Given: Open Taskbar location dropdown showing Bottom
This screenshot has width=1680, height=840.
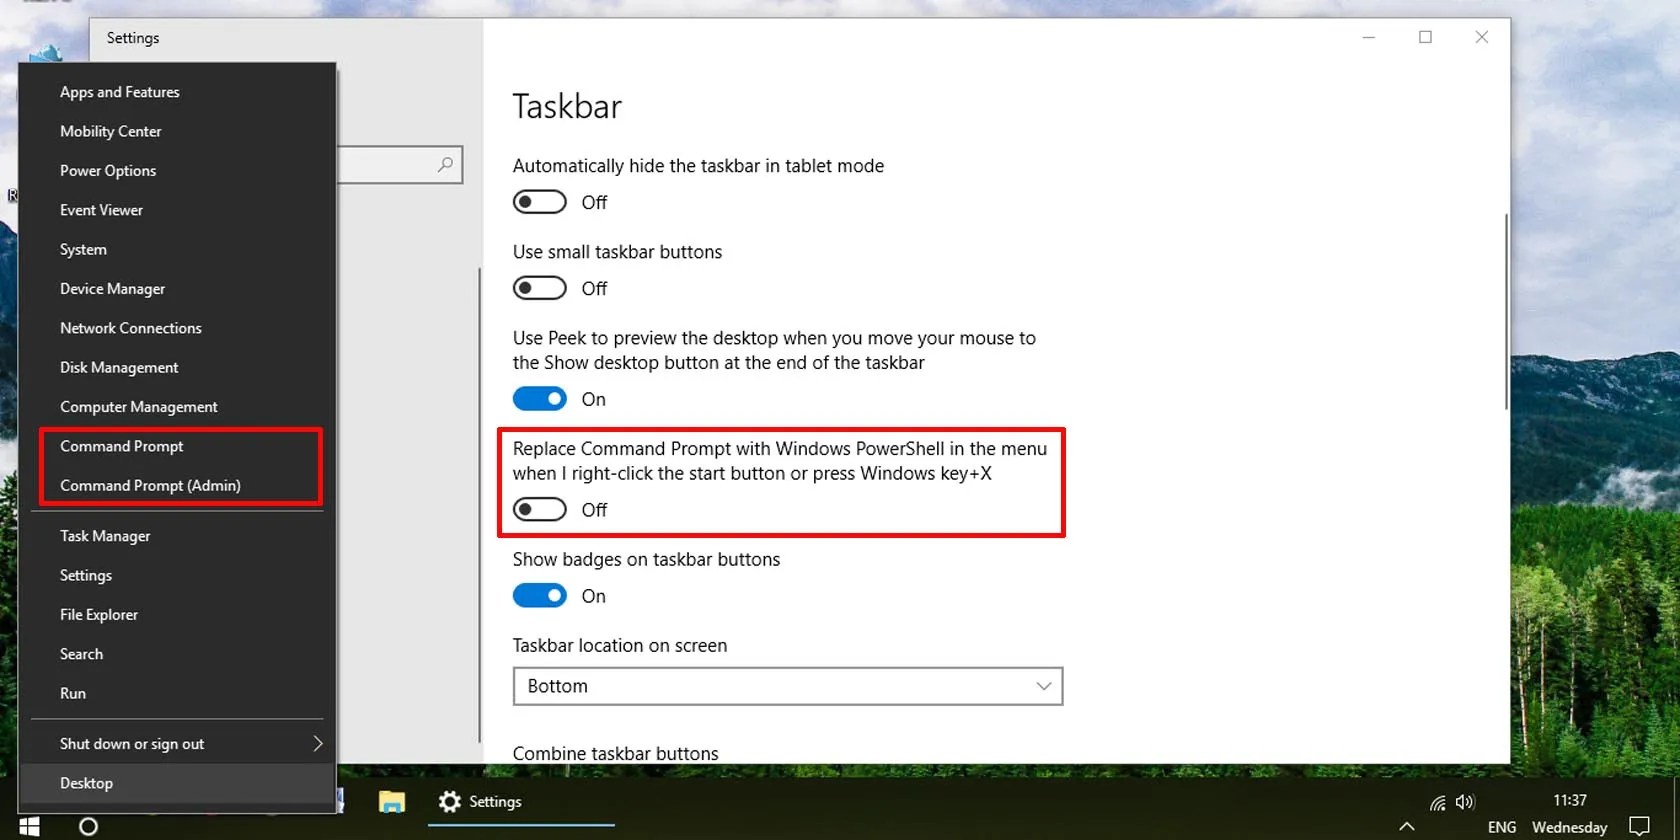Looking at the screenshot, I should 788,686.
